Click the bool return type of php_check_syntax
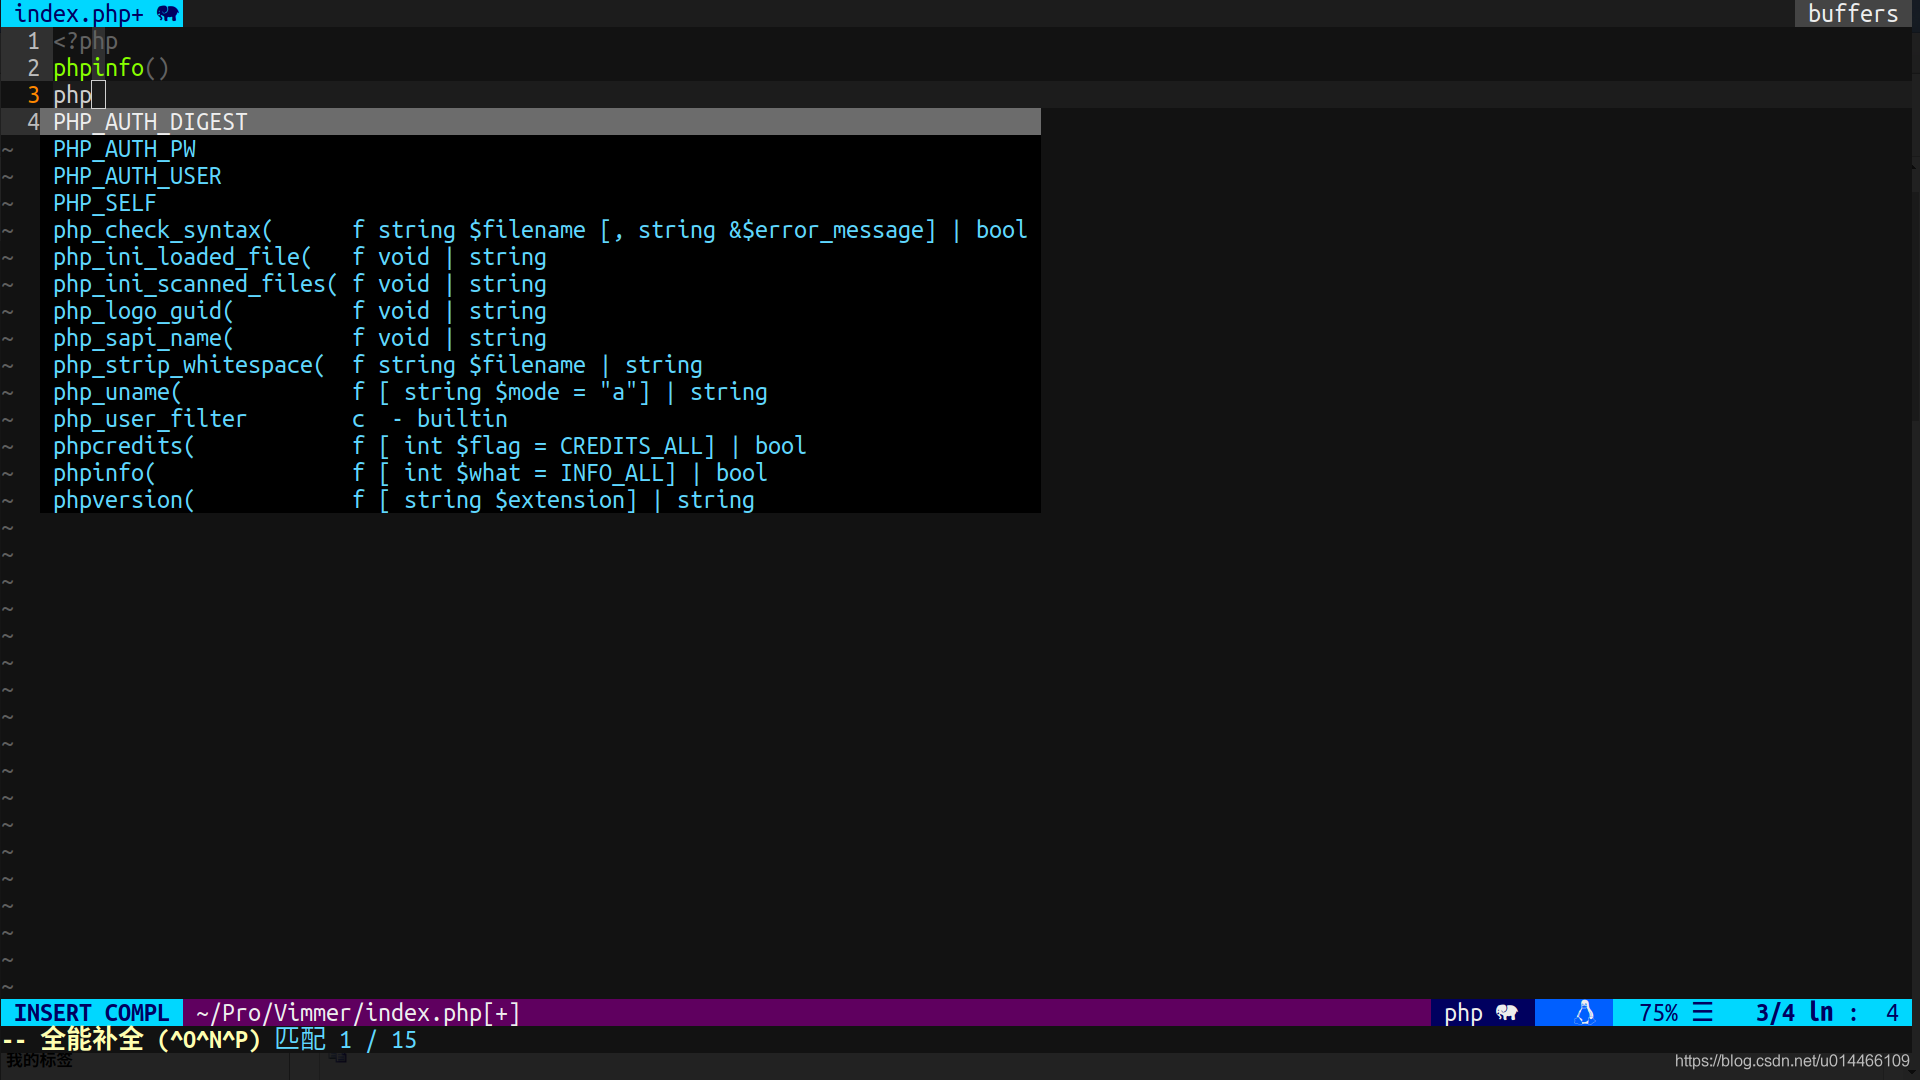 click(x=1001, y=230)
